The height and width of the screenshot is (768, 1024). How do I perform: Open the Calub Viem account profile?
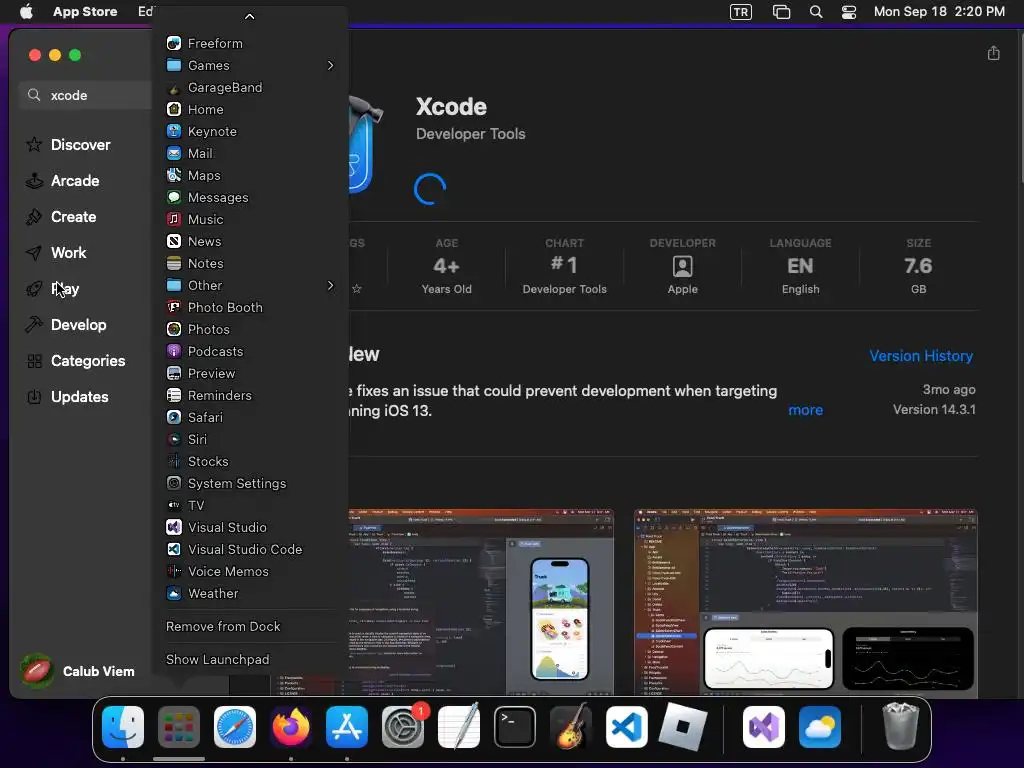click(77, 671)
